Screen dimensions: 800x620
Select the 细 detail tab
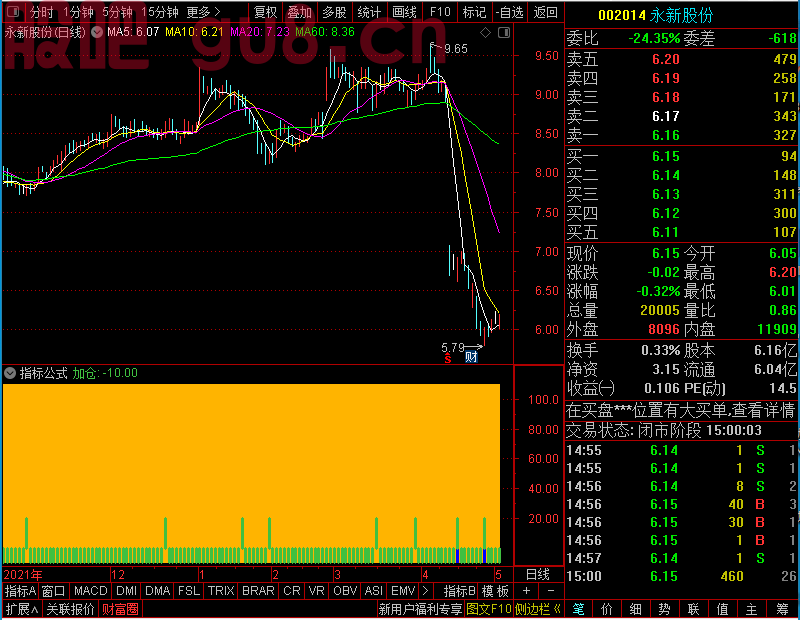pos(636,609)
